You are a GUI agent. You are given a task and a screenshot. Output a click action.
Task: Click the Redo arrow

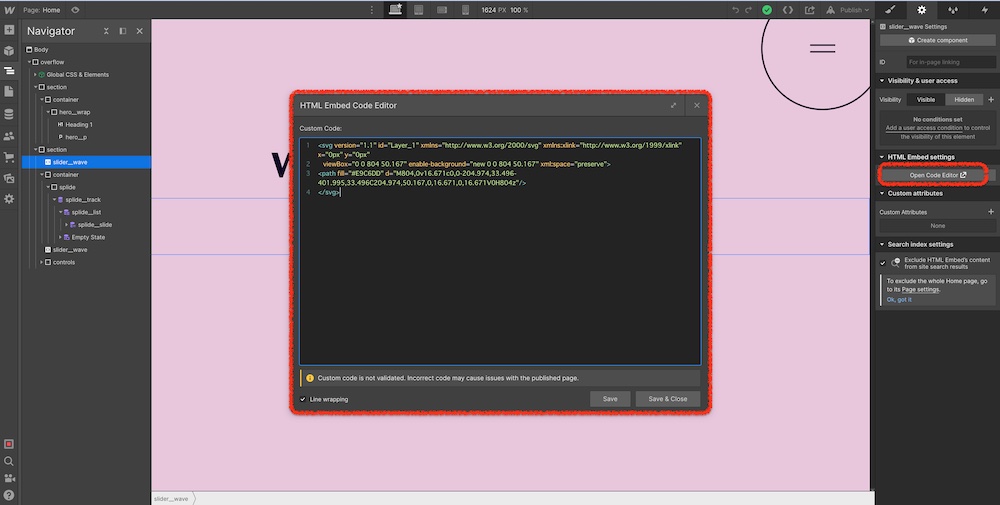pyautogui.click(x=749, y=10)
